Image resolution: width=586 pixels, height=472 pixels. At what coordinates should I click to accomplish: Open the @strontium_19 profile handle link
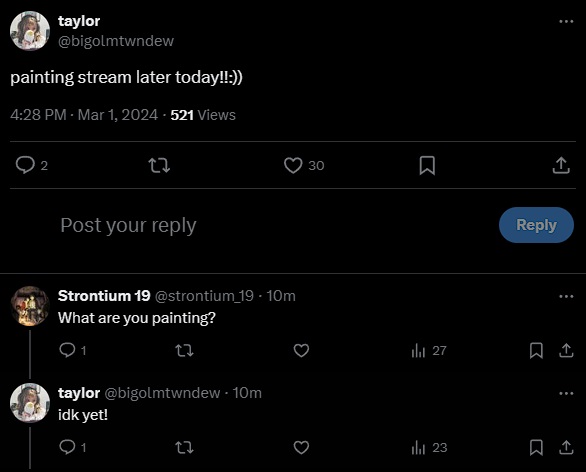(204, 296)
